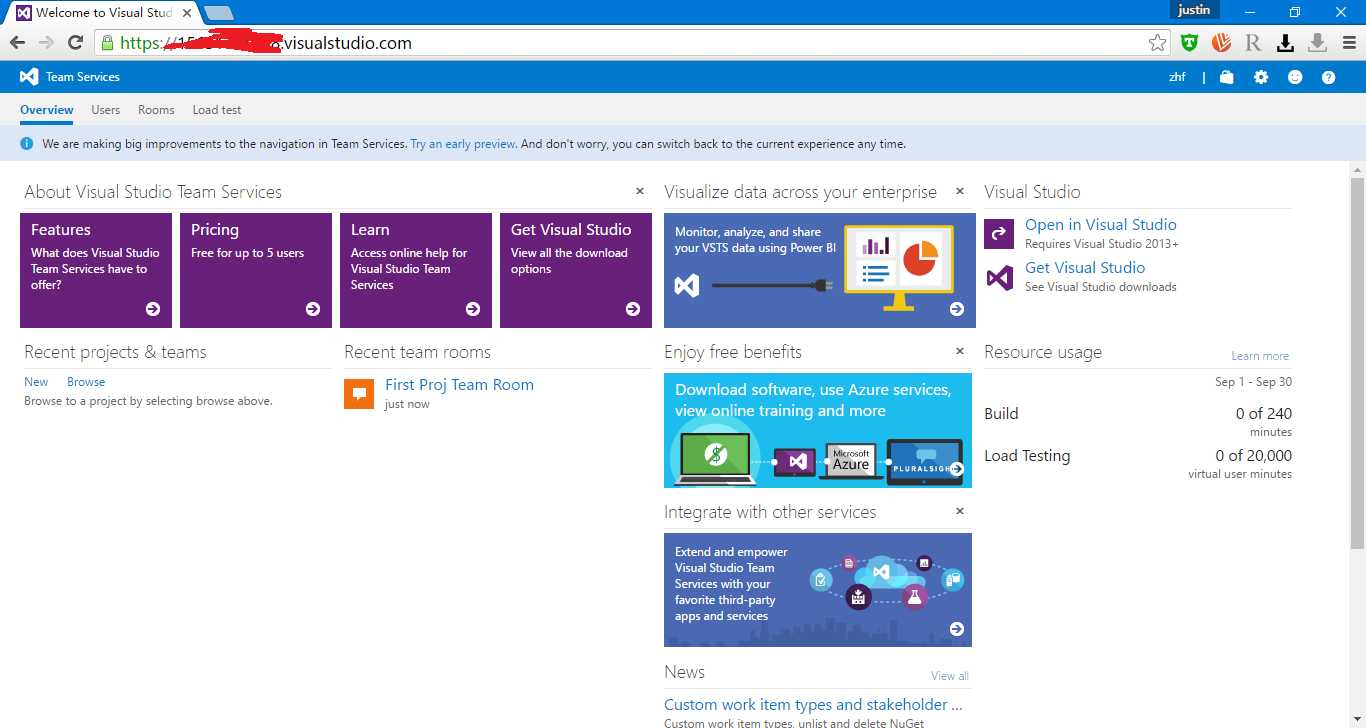This screenshot has height=728, width=1366.
Task: Click the smiley feedback icon
Action: (x=1295, y=77)
